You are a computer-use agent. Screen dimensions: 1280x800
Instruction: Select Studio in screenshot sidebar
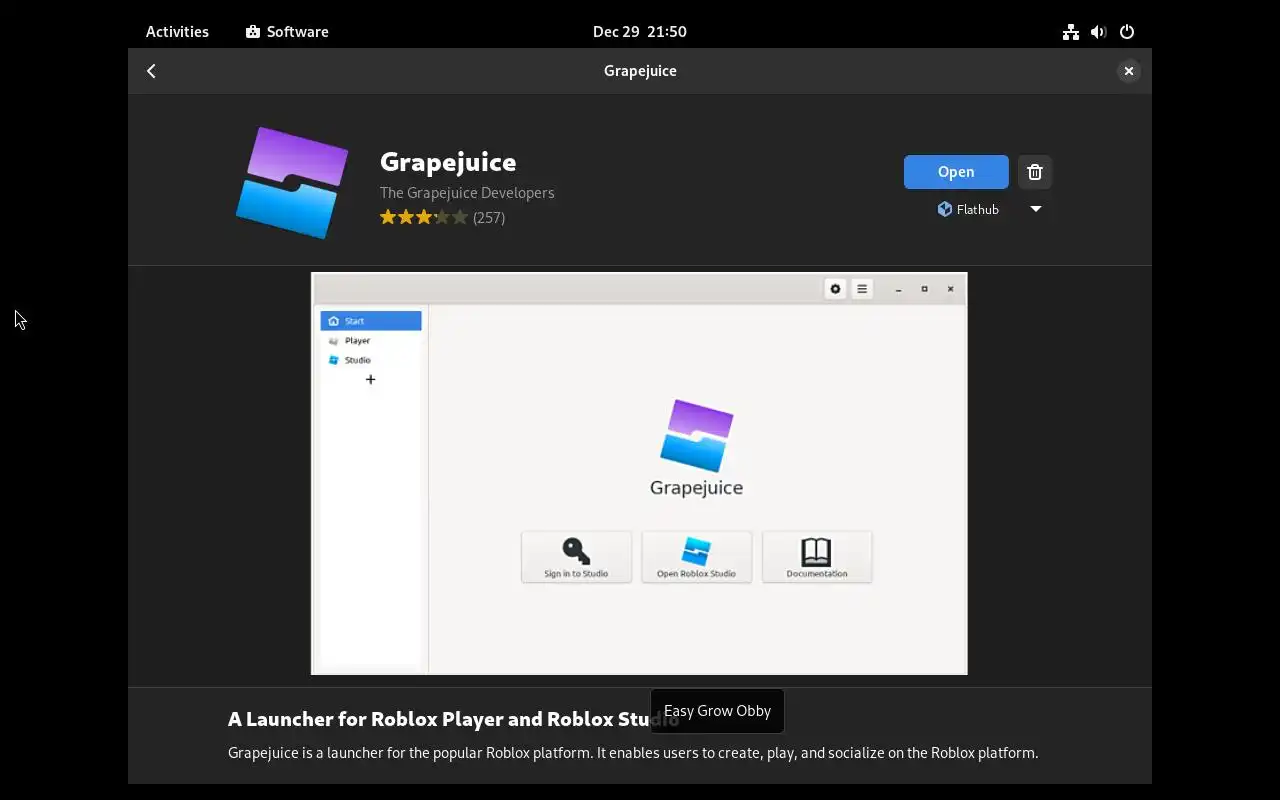pos(371,360)
